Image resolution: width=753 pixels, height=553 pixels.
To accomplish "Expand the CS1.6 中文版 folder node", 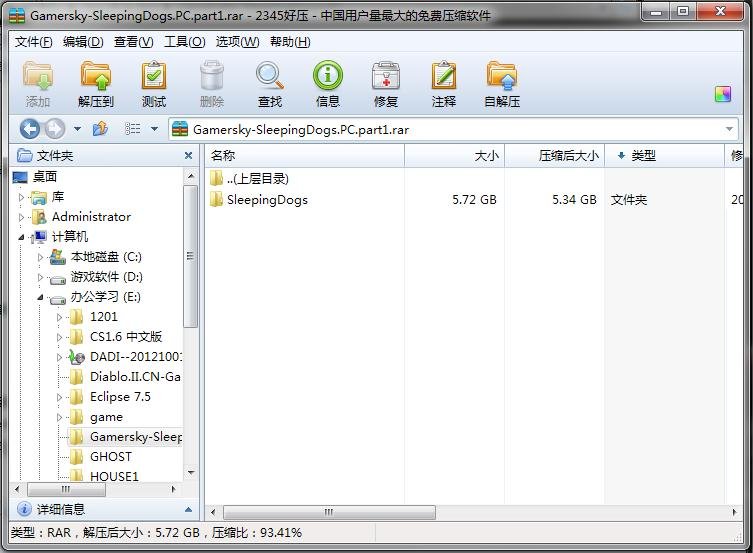I will (x=60, y=337).
